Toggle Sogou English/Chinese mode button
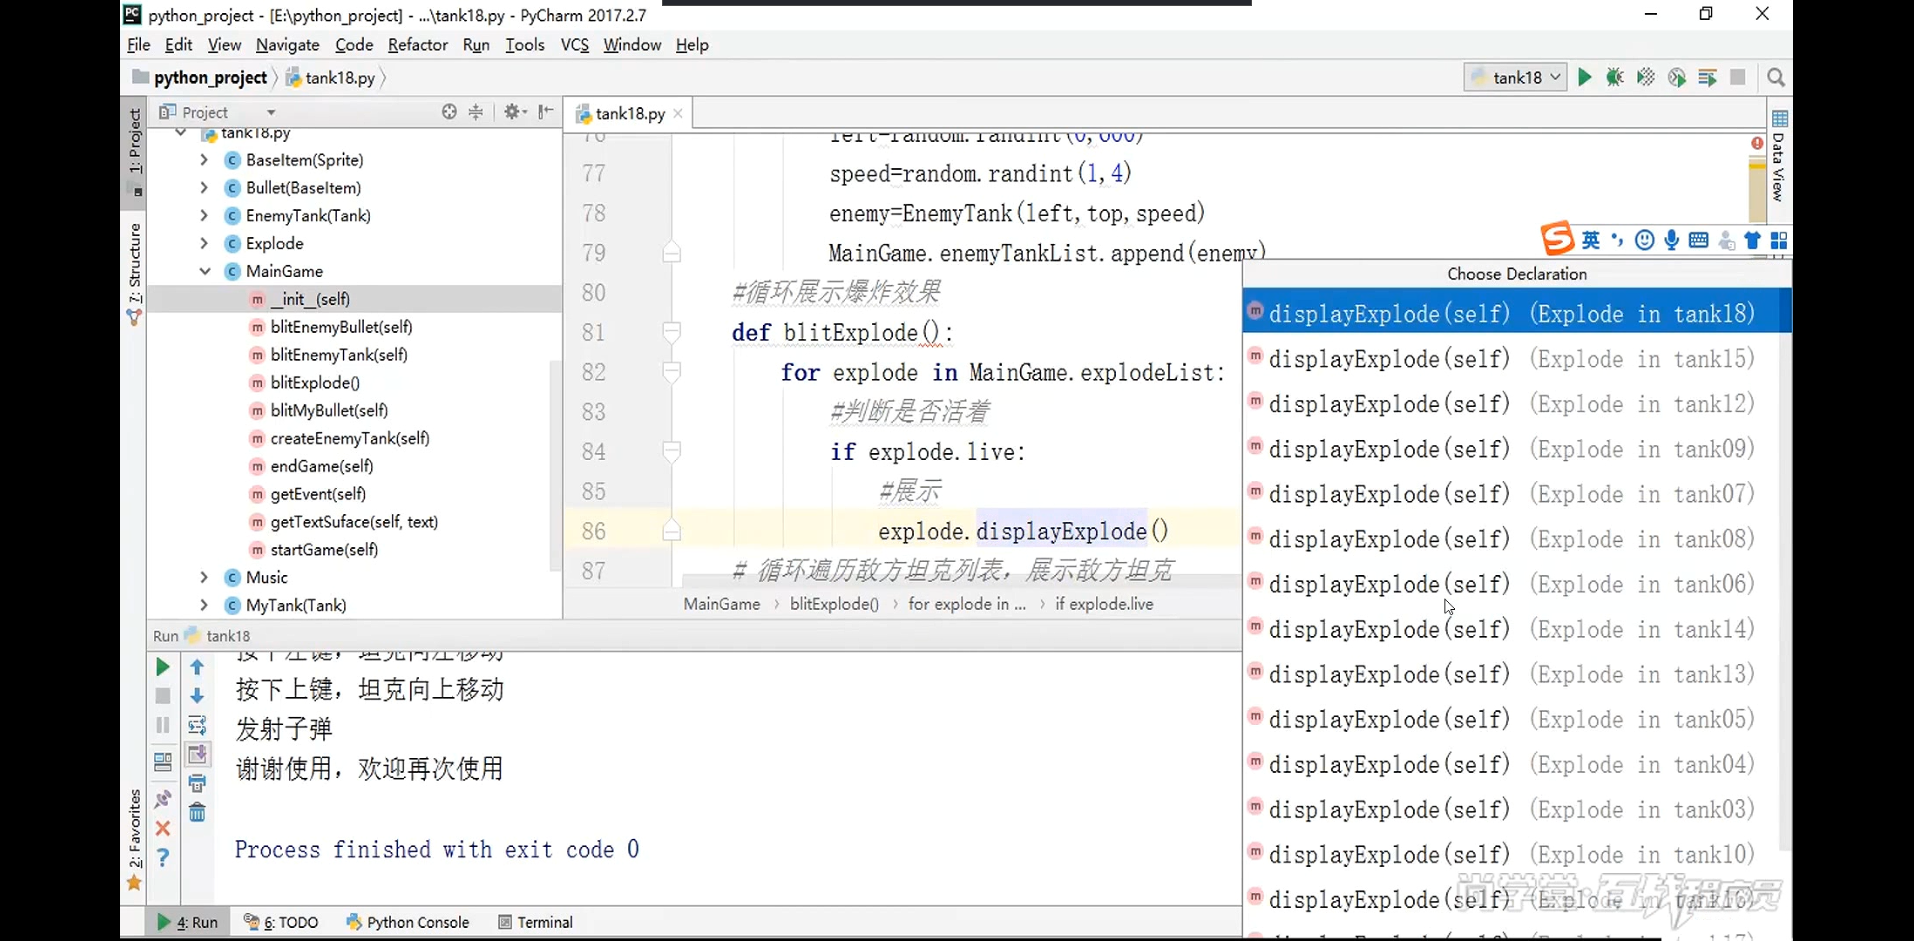The height and width of the screenshot is (941, 1914). pyautogui.click(x=1590, y=240)
